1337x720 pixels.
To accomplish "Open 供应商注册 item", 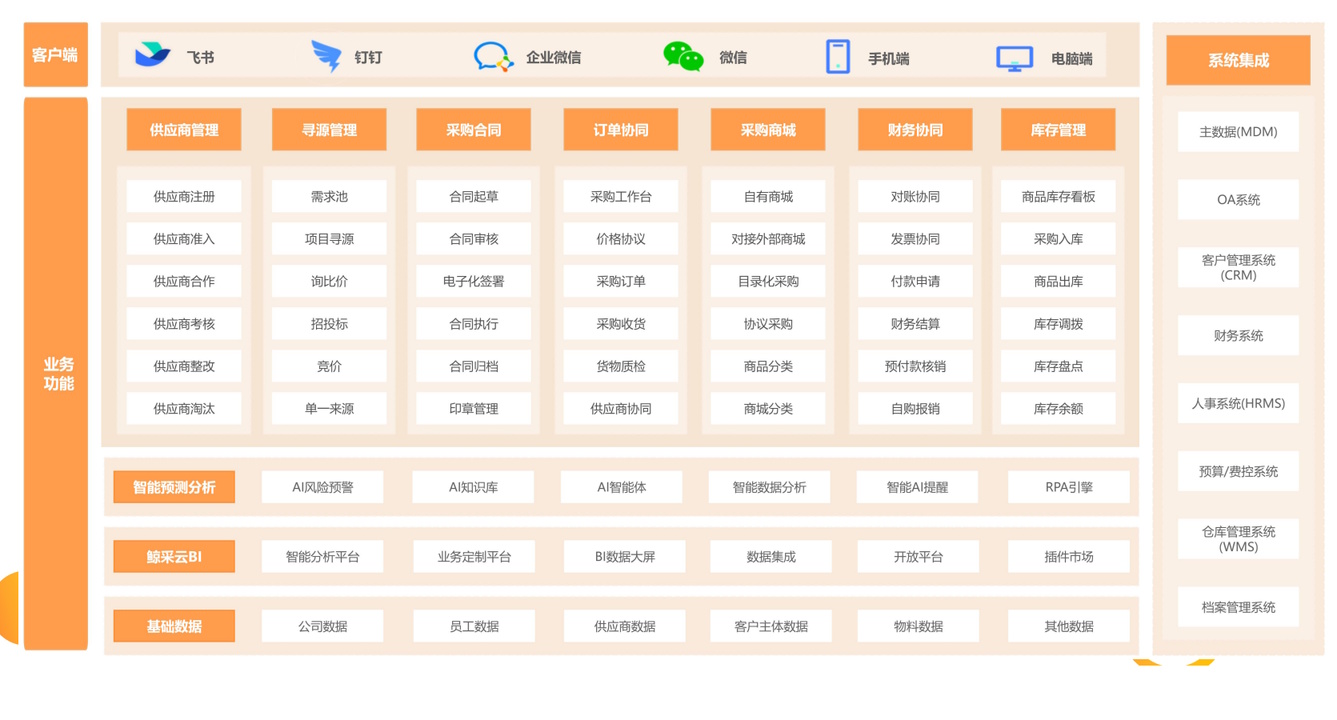I will [184, 197].
